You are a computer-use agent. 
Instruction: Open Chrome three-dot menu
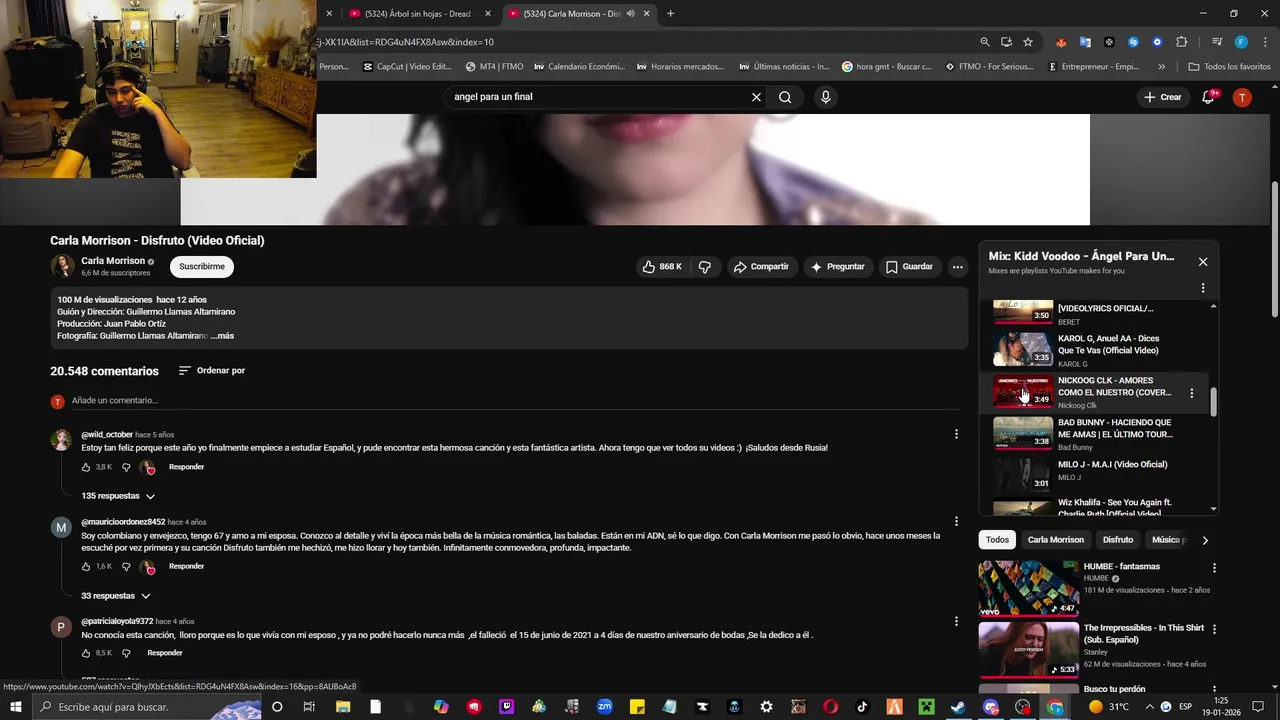tap(1263, 42)
